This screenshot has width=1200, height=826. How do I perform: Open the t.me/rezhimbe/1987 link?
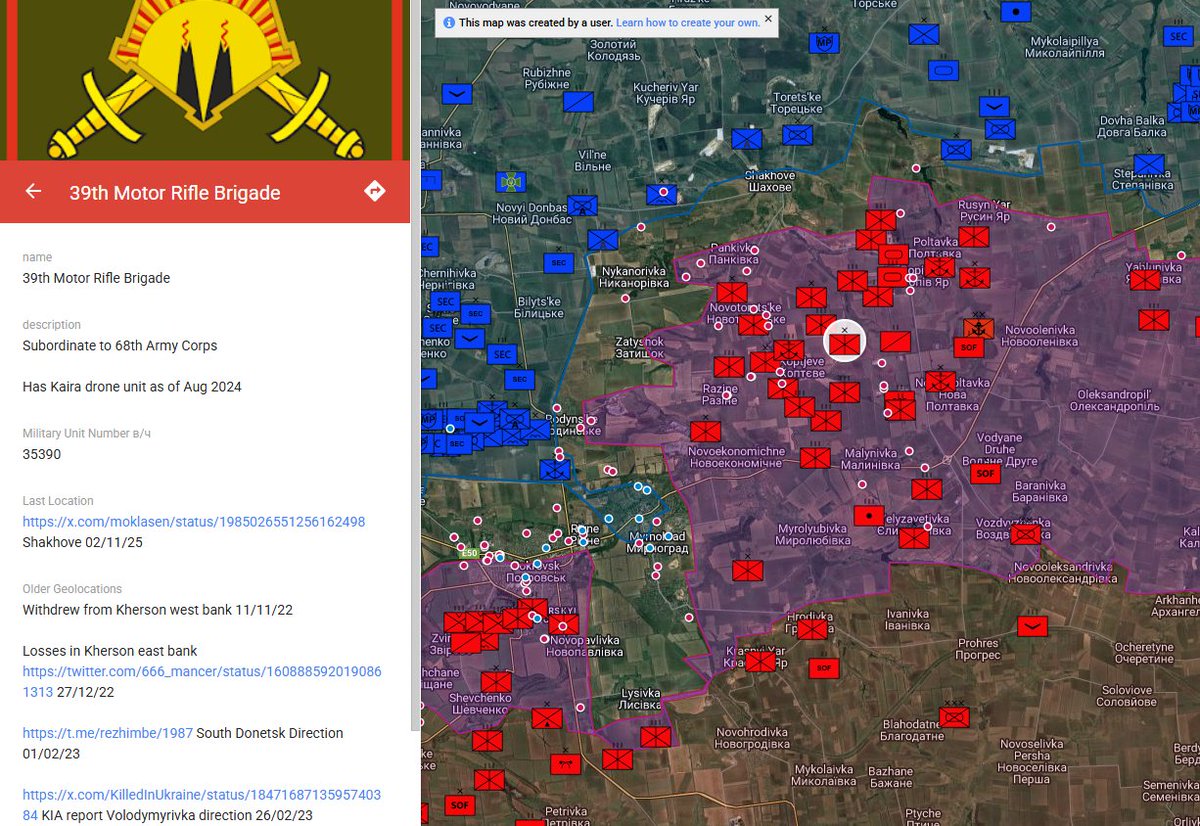tap(107, 733)
